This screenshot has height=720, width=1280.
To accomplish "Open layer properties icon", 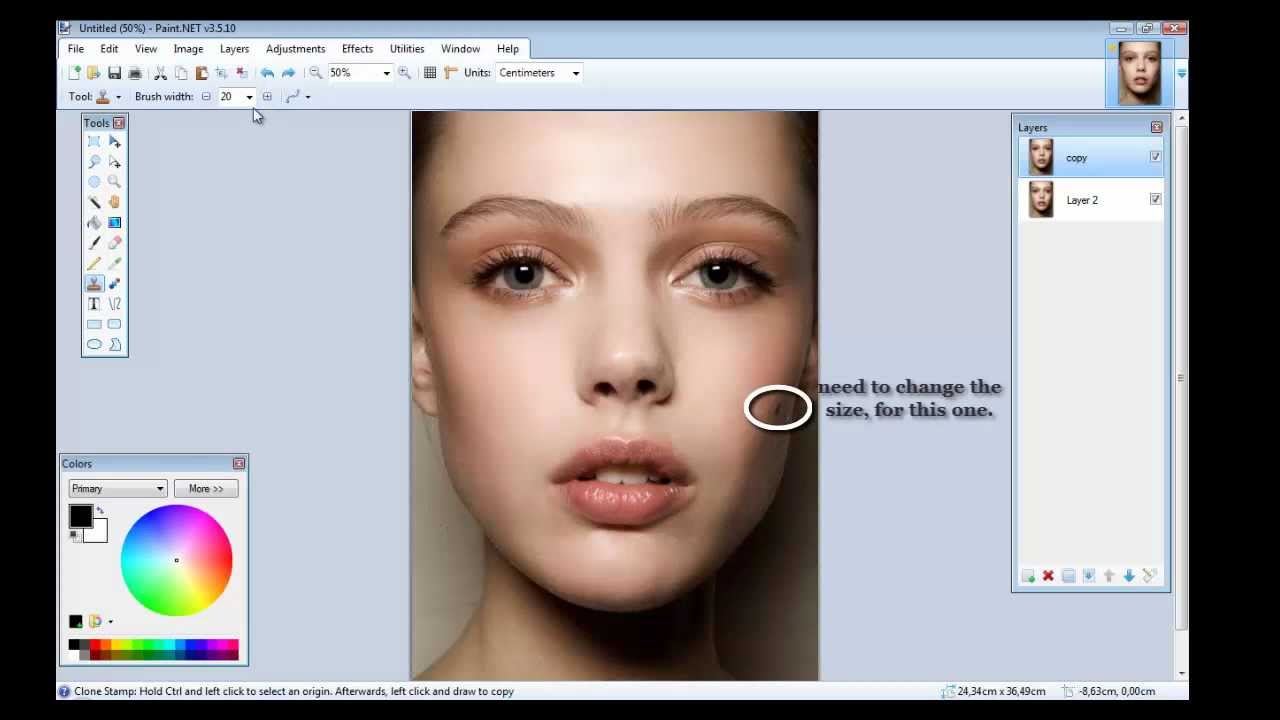I will pos(1149,576).
